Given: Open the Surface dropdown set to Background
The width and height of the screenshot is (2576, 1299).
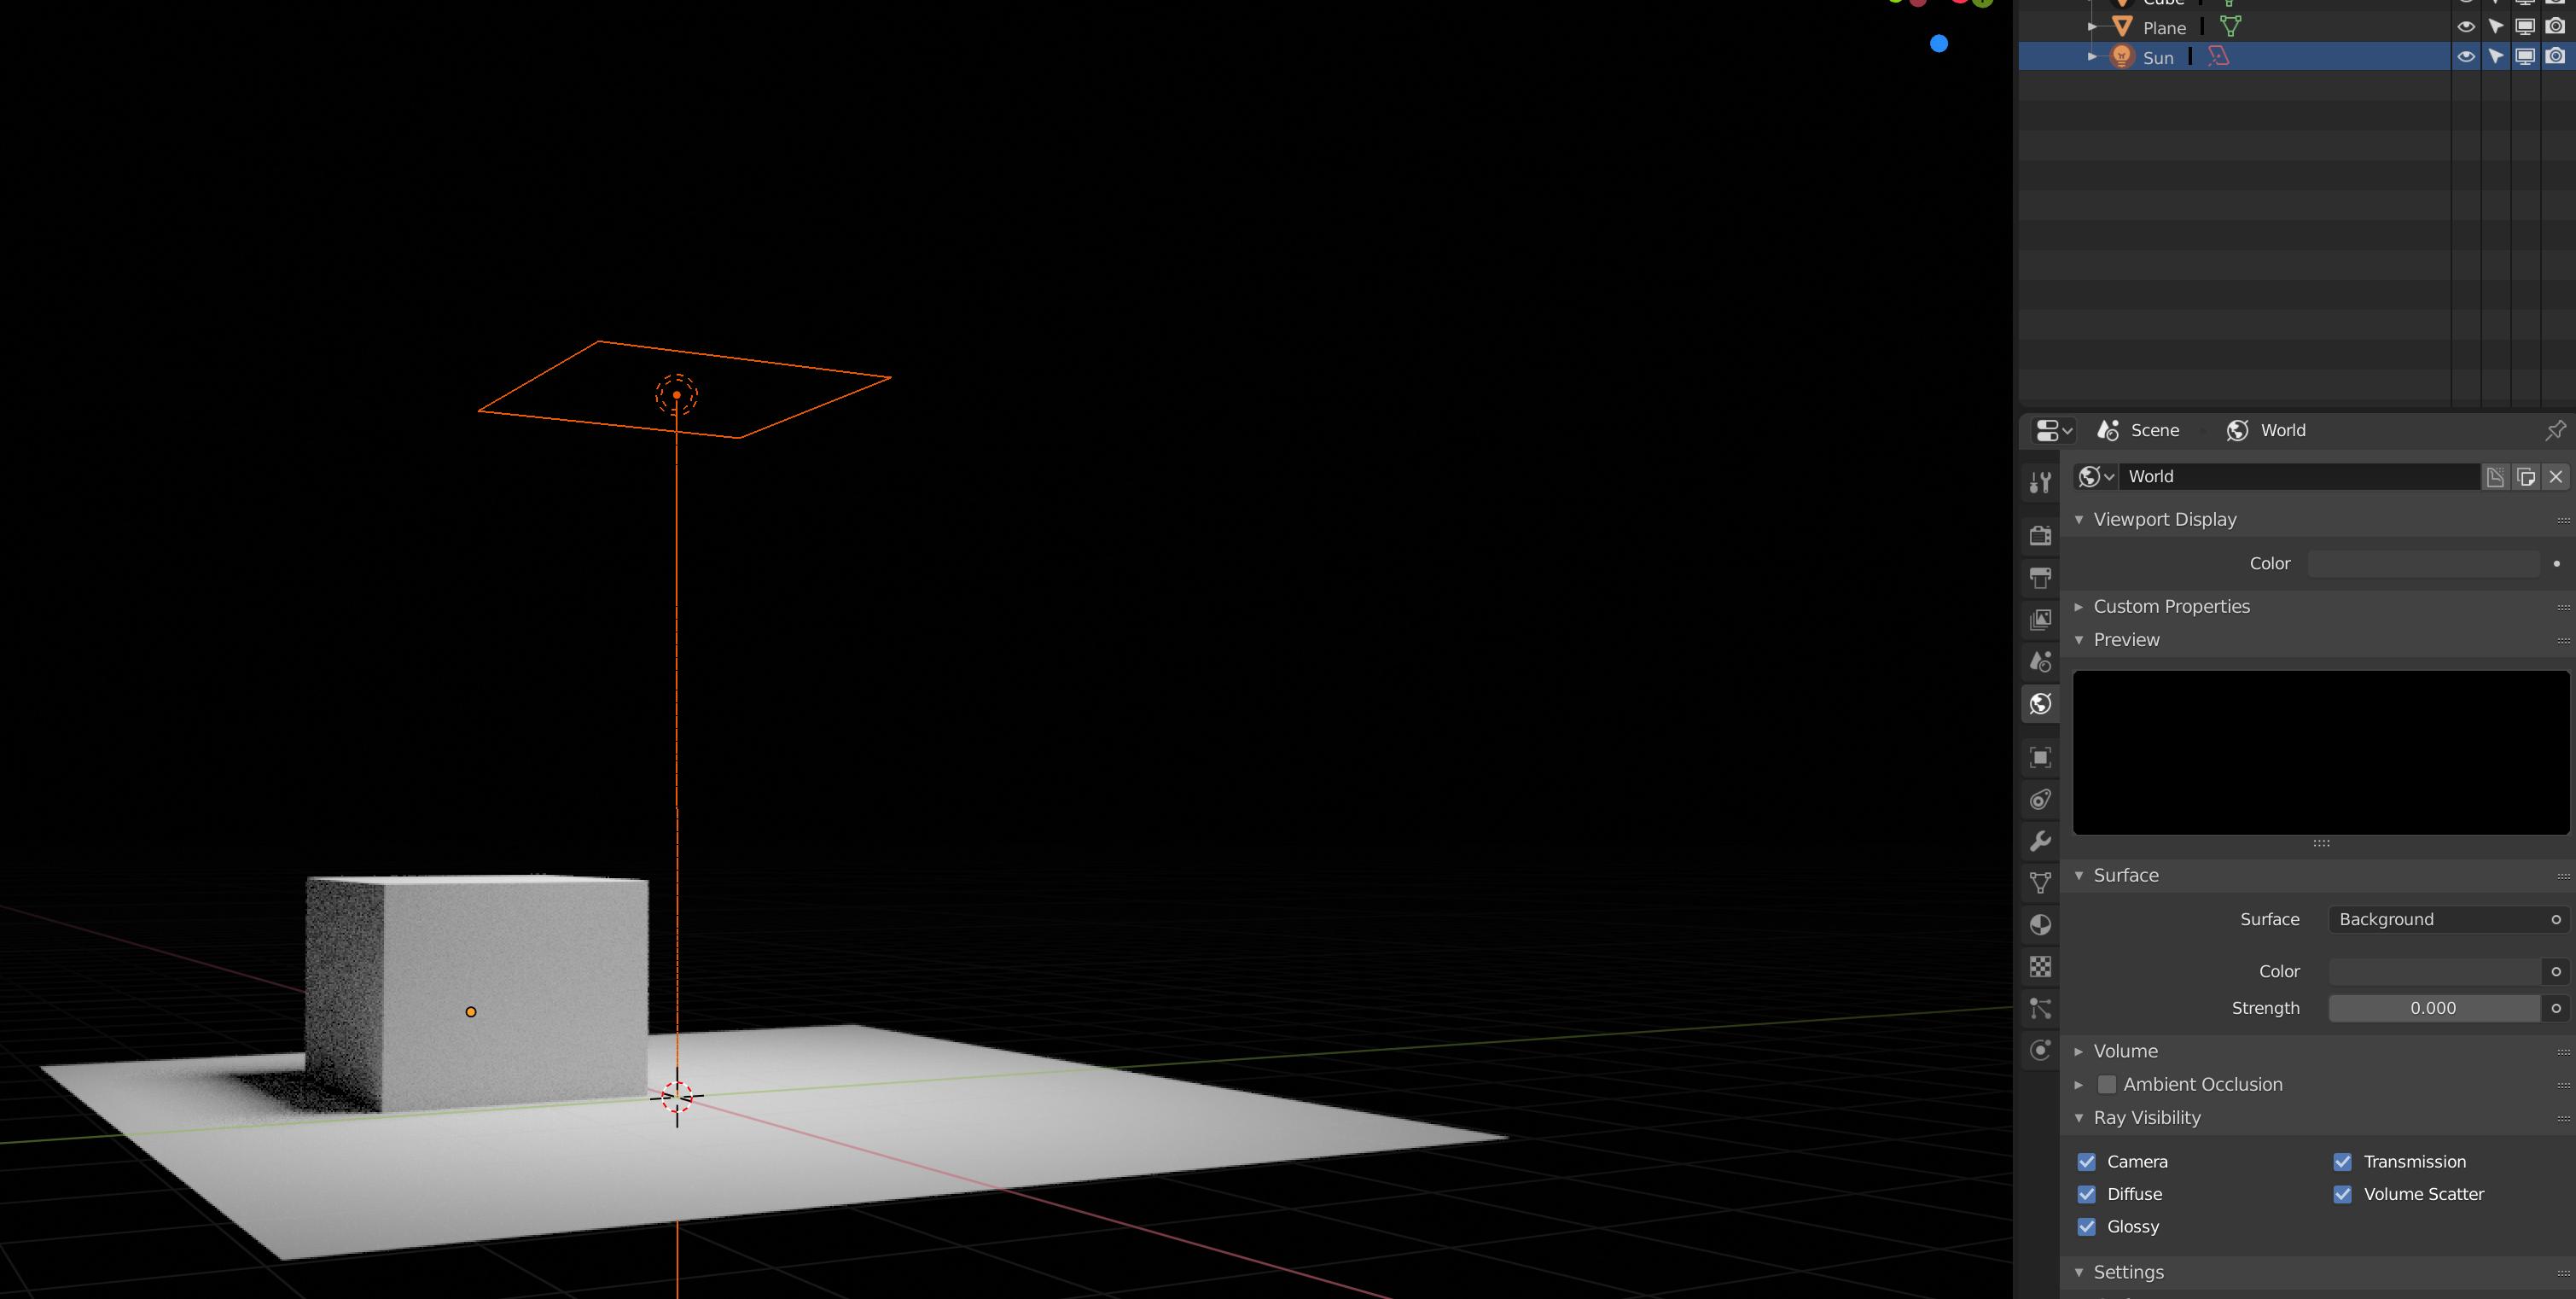Looking at the screenshot, I should pyautogui.click(x=2440, y=919).
